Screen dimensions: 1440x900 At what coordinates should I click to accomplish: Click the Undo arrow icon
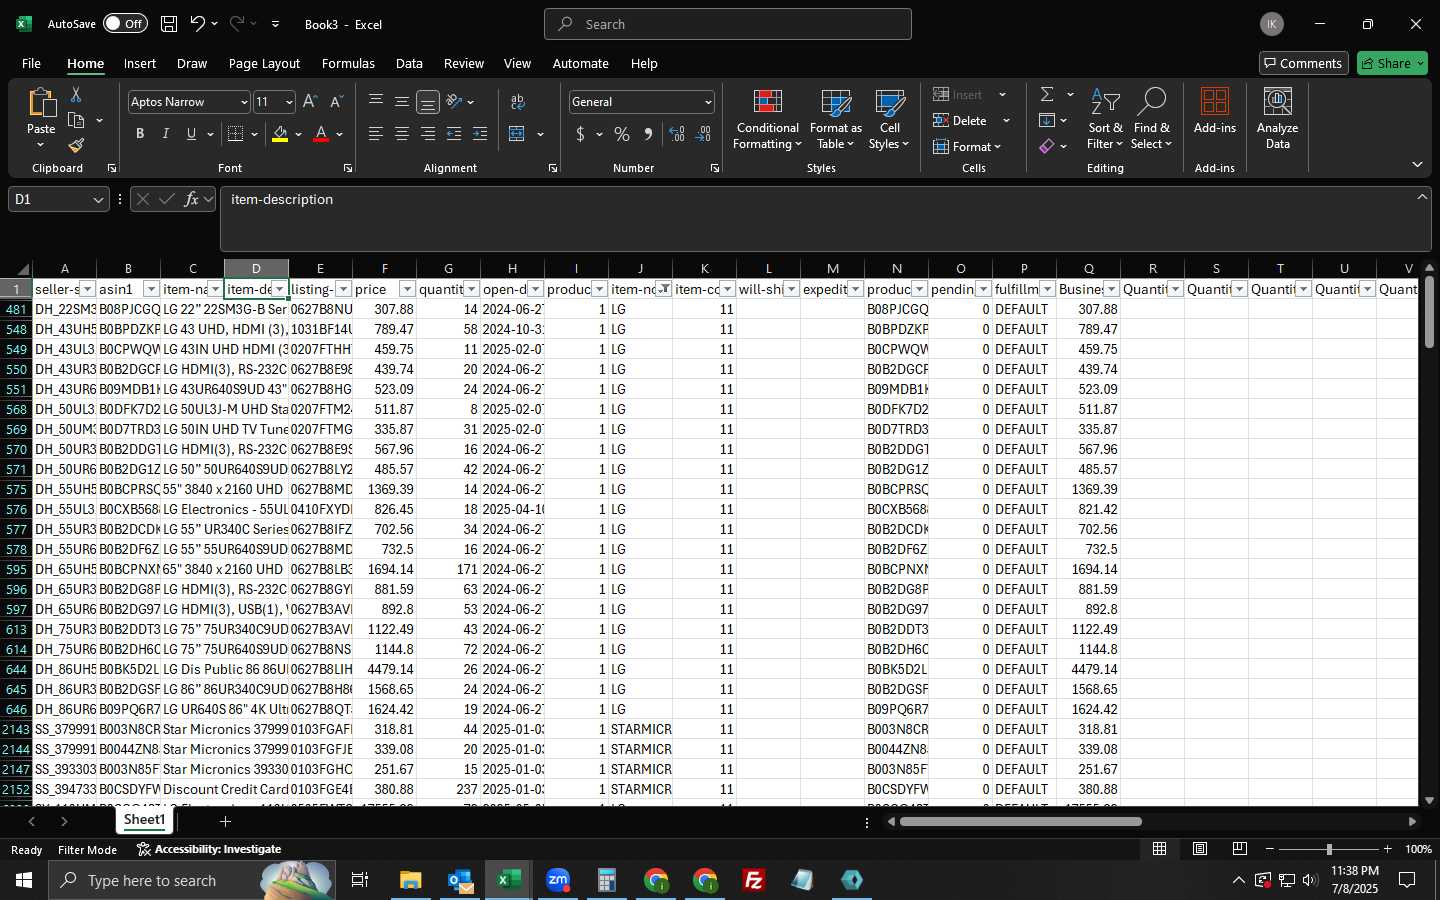pos(197,24)
